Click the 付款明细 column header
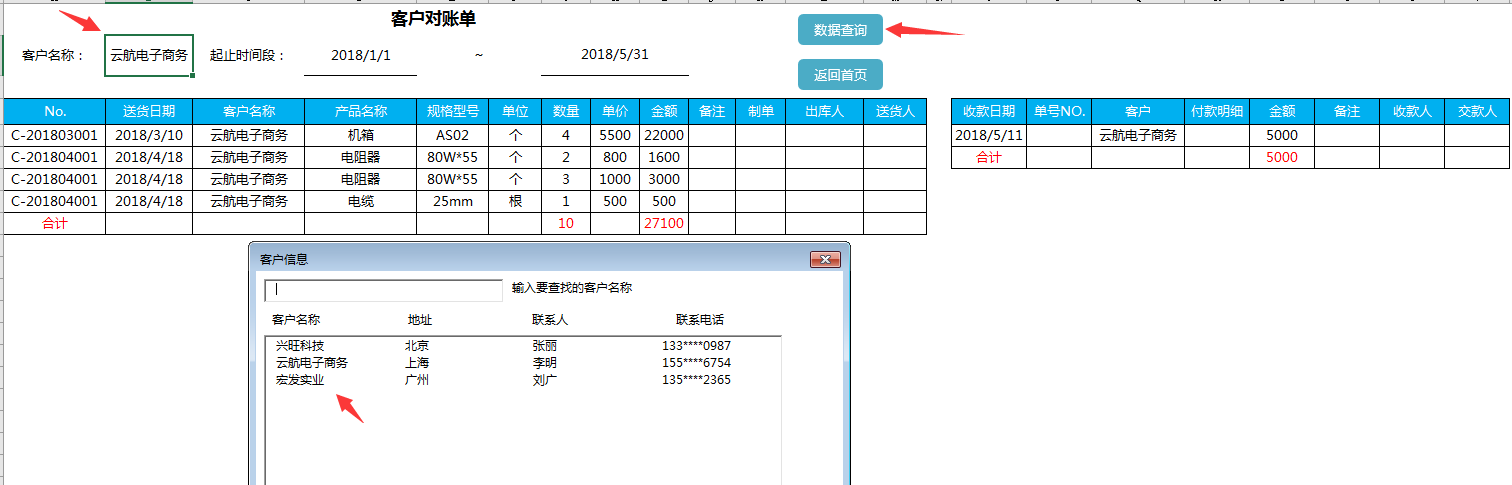This screenshot has height=485, width=1512. (1218, 111)
